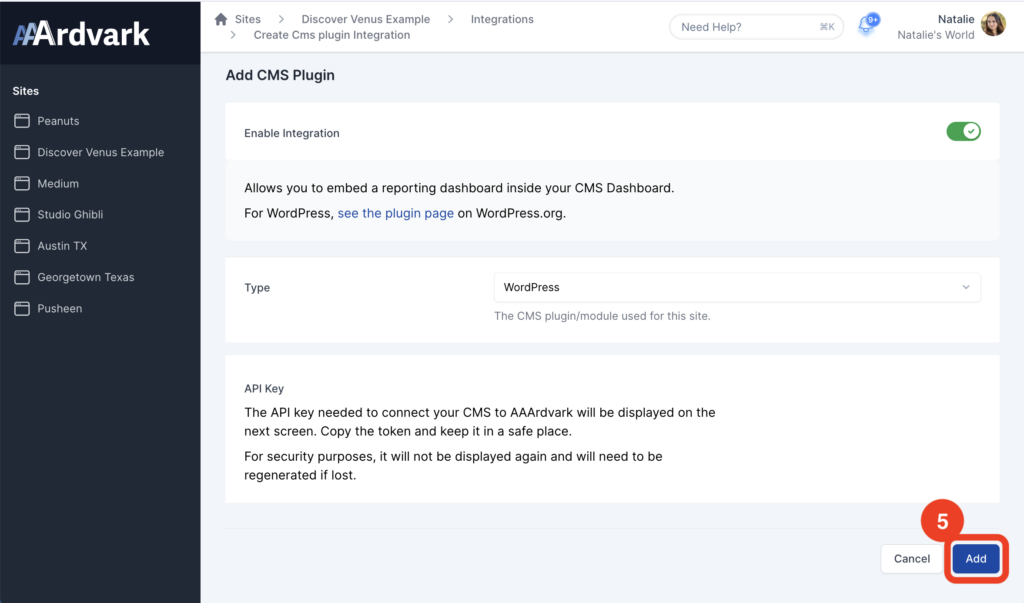Image resolution: width=1024 pixels, height=603 pixels.
Task: Click the Peanuts site window icon
Action: click(x=21, y=121)
